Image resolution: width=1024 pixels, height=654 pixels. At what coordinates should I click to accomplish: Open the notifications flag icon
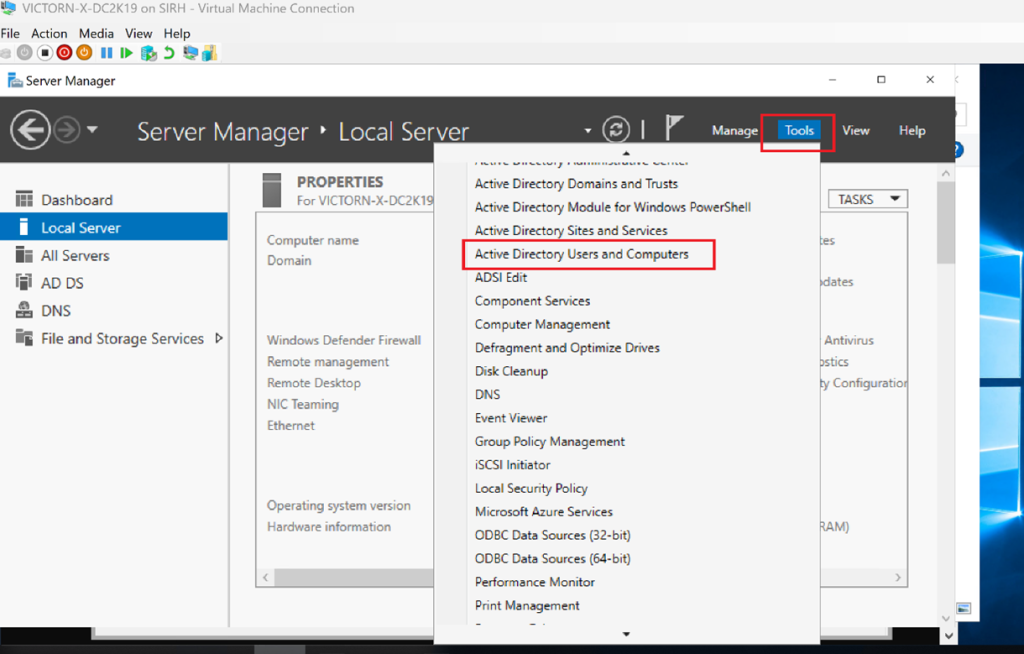coord(674,128)
